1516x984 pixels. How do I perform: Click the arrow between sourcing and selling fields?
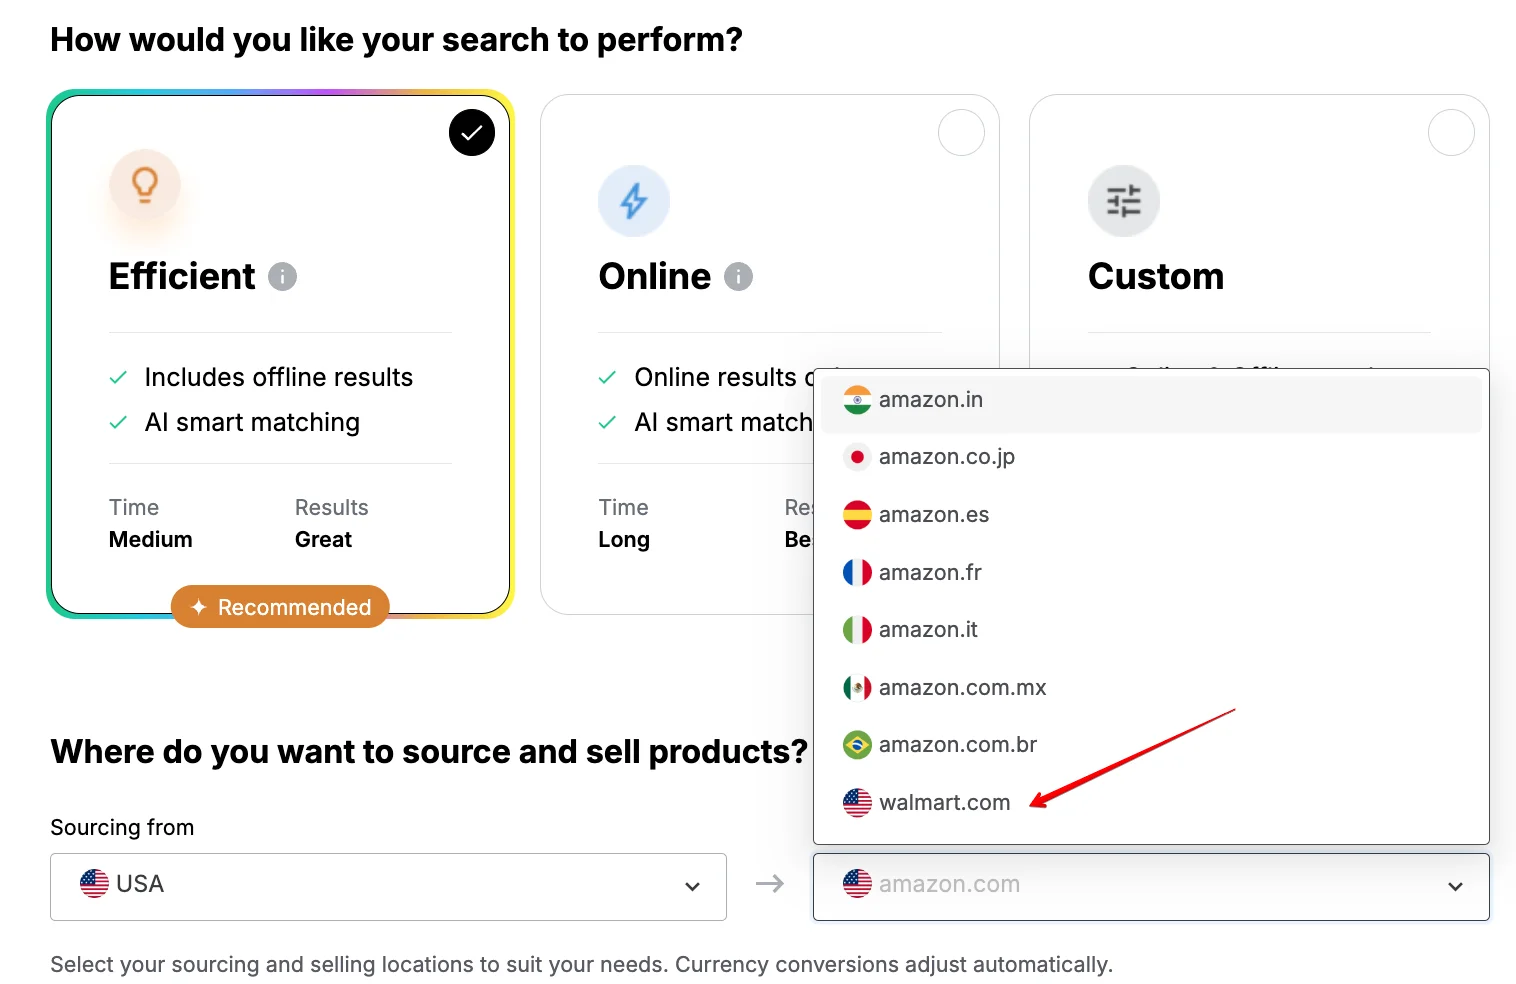click(x=770, y=884)
